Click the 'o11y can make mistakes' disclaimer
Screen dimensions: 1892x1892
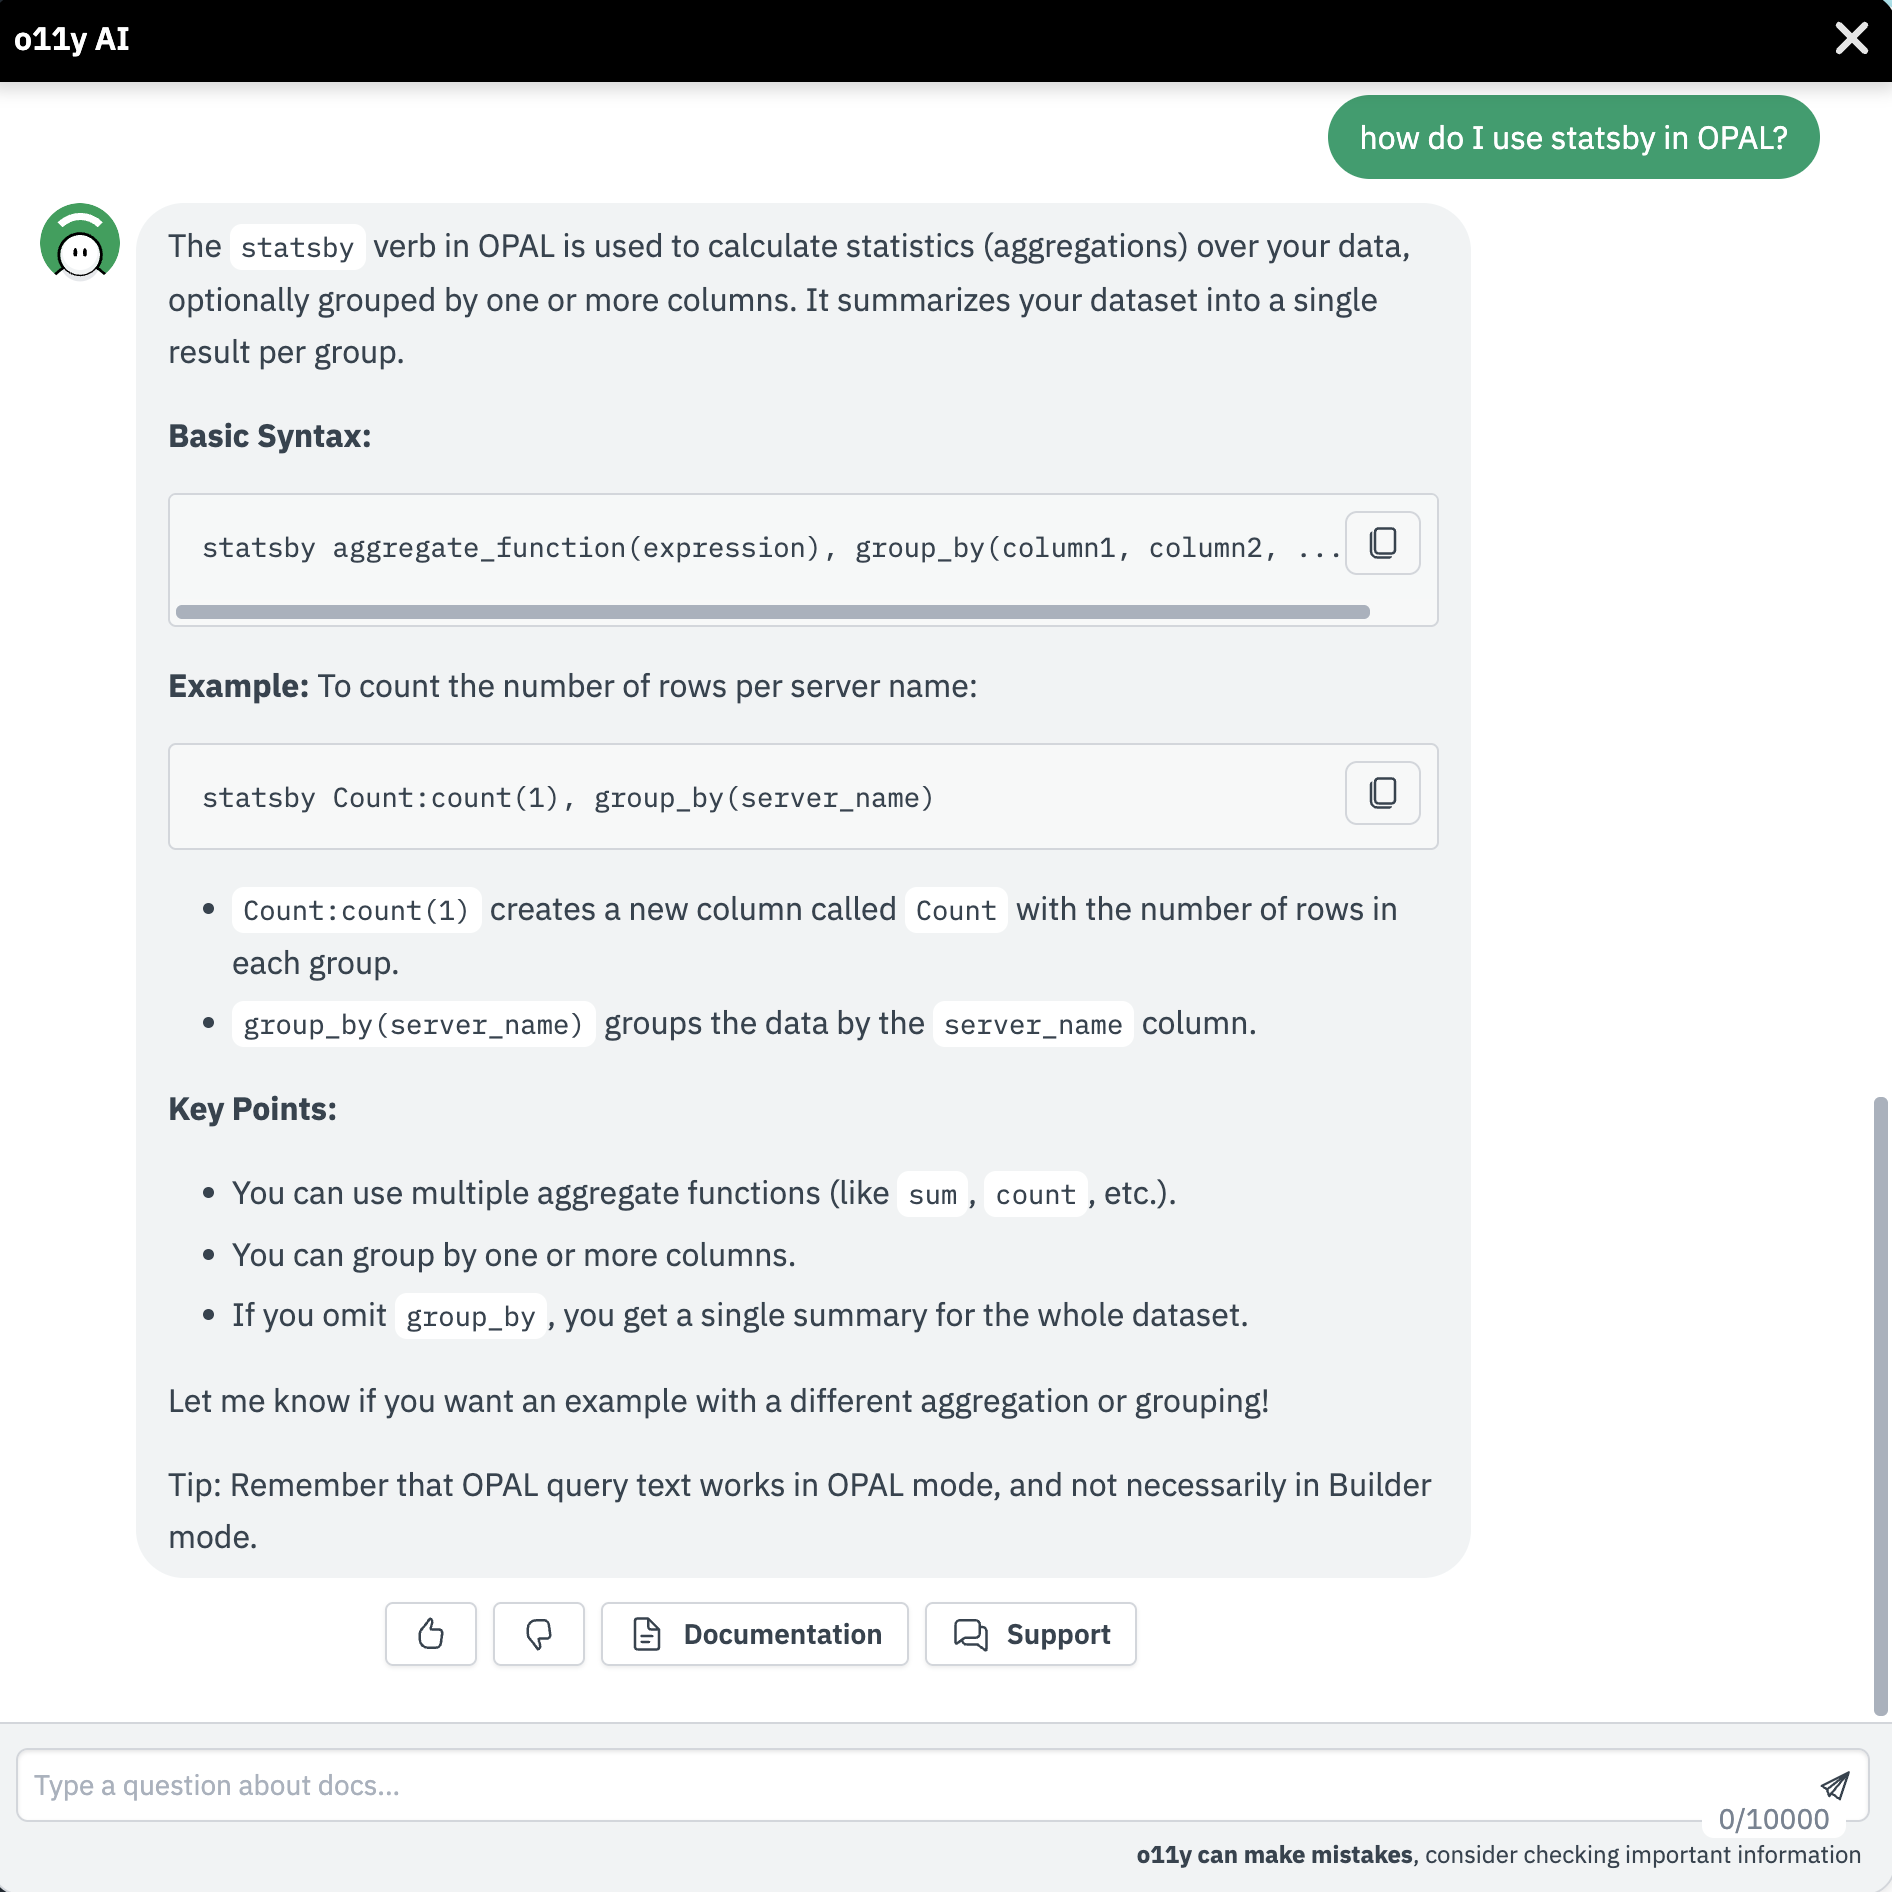pyautogui.click(x=1498, y=1855)
